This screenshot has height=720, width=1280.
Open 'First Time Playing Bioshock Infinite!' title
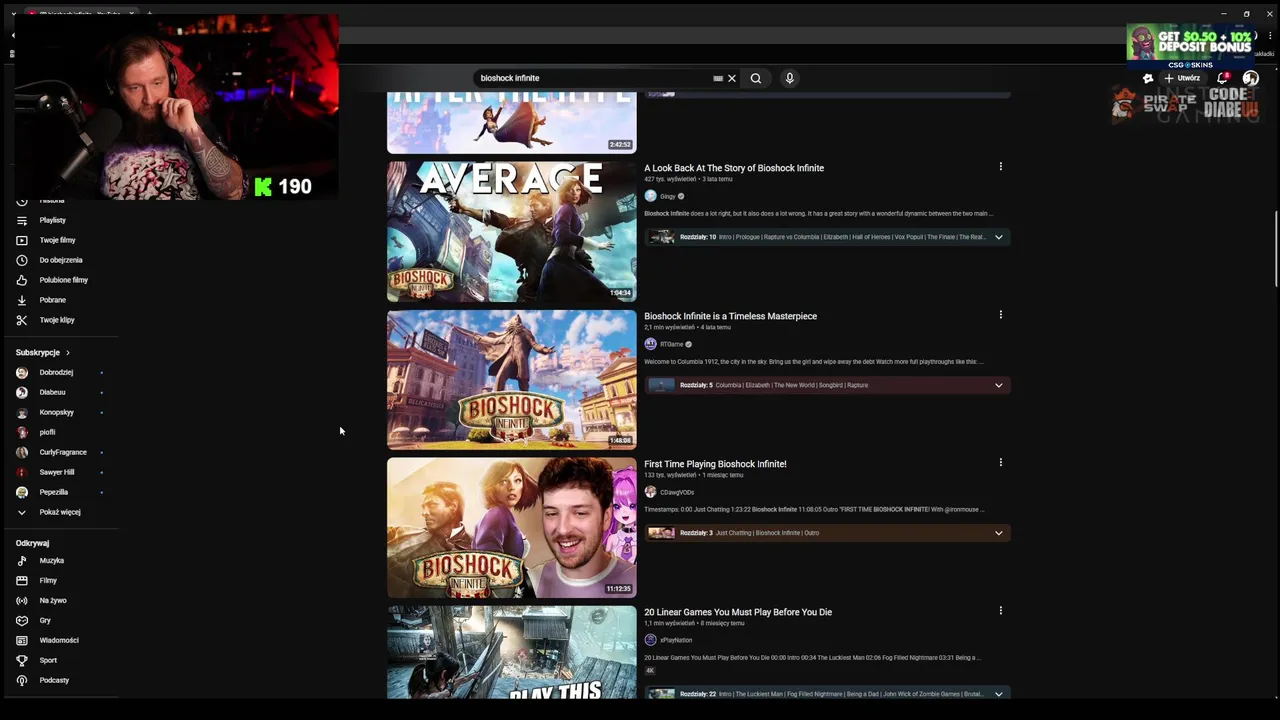click(715, 464)
